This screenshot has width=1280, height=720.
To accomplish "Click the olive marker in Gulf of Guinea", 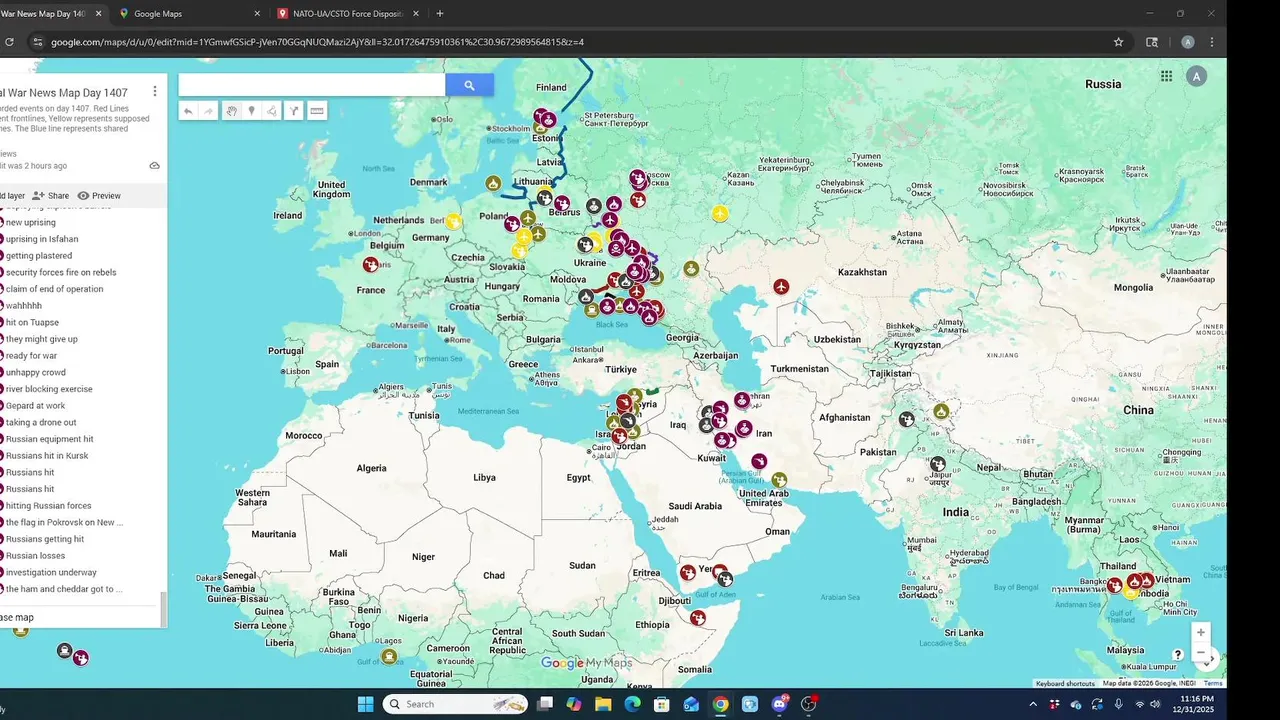I will tap(389, 656).
